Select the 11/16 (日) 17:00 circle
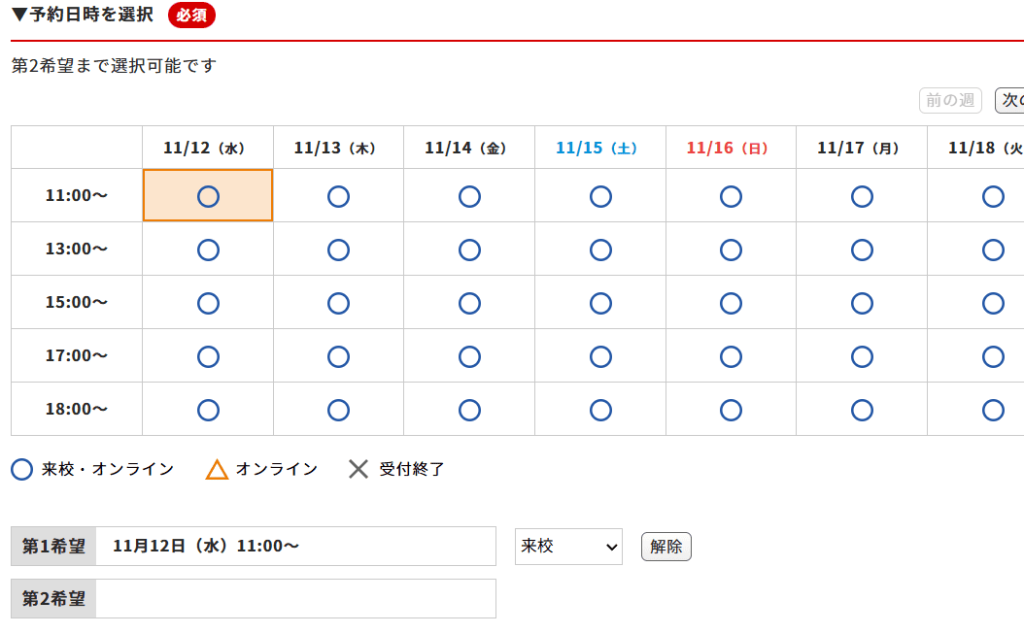 (x=731, y=357)
